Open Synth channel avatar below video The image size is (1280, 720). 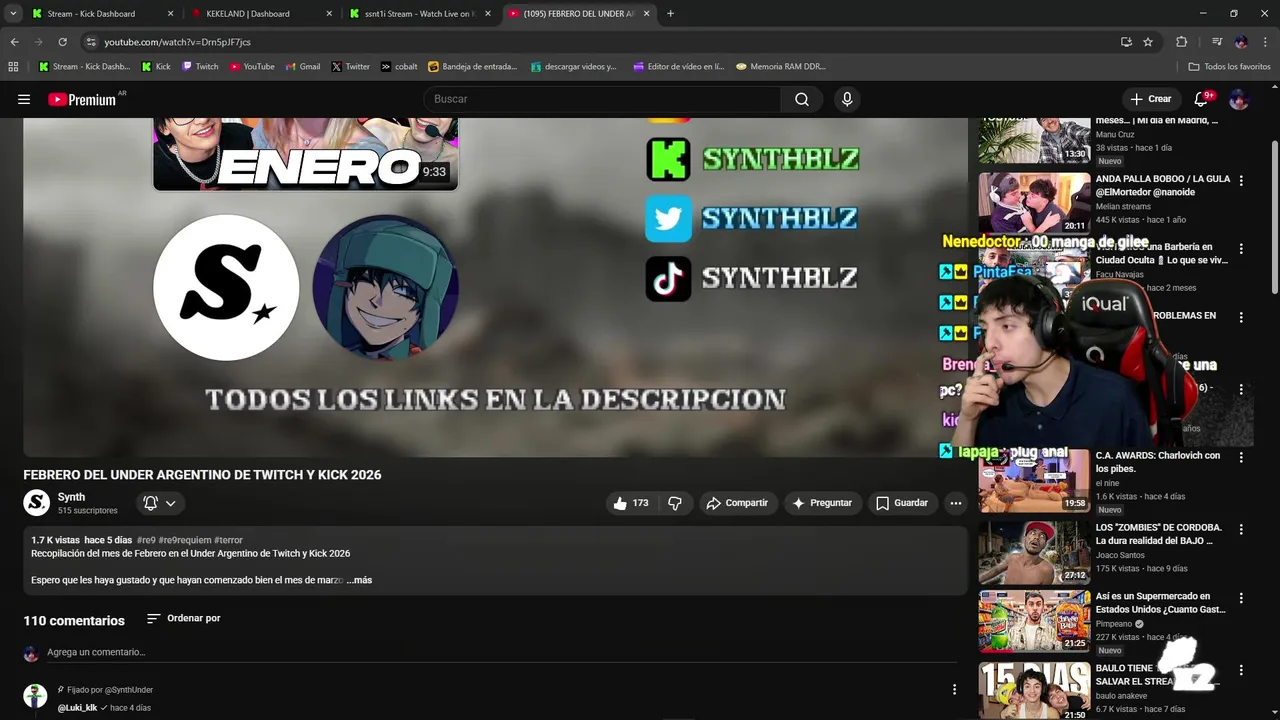click(x=36, y=503)
